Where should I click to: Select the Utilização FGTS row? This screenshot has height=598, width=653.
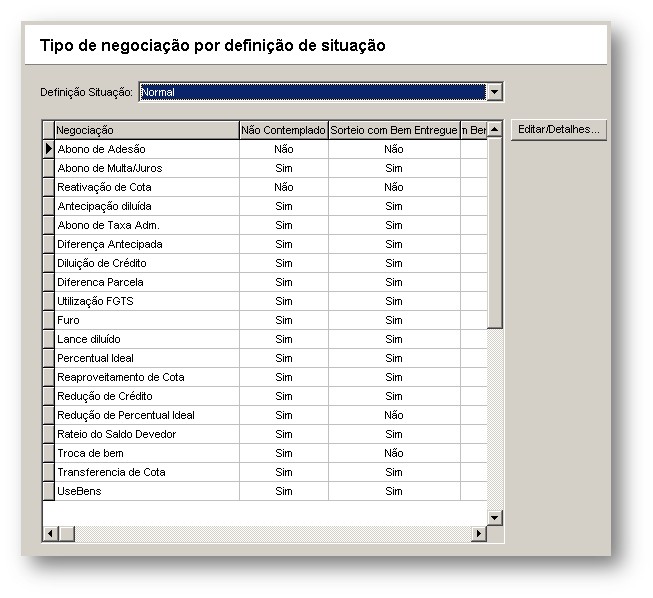click(x=265, y=301)
